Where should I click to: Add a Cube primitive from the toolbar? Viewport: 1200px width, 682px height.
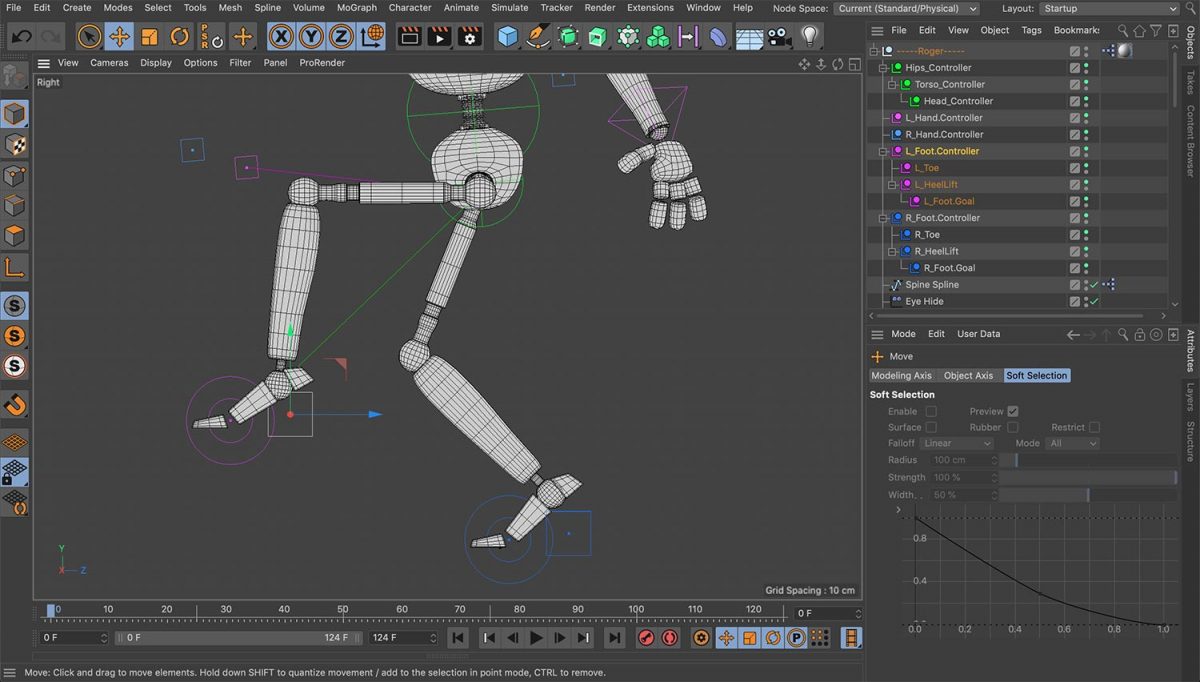click(507, 36)
